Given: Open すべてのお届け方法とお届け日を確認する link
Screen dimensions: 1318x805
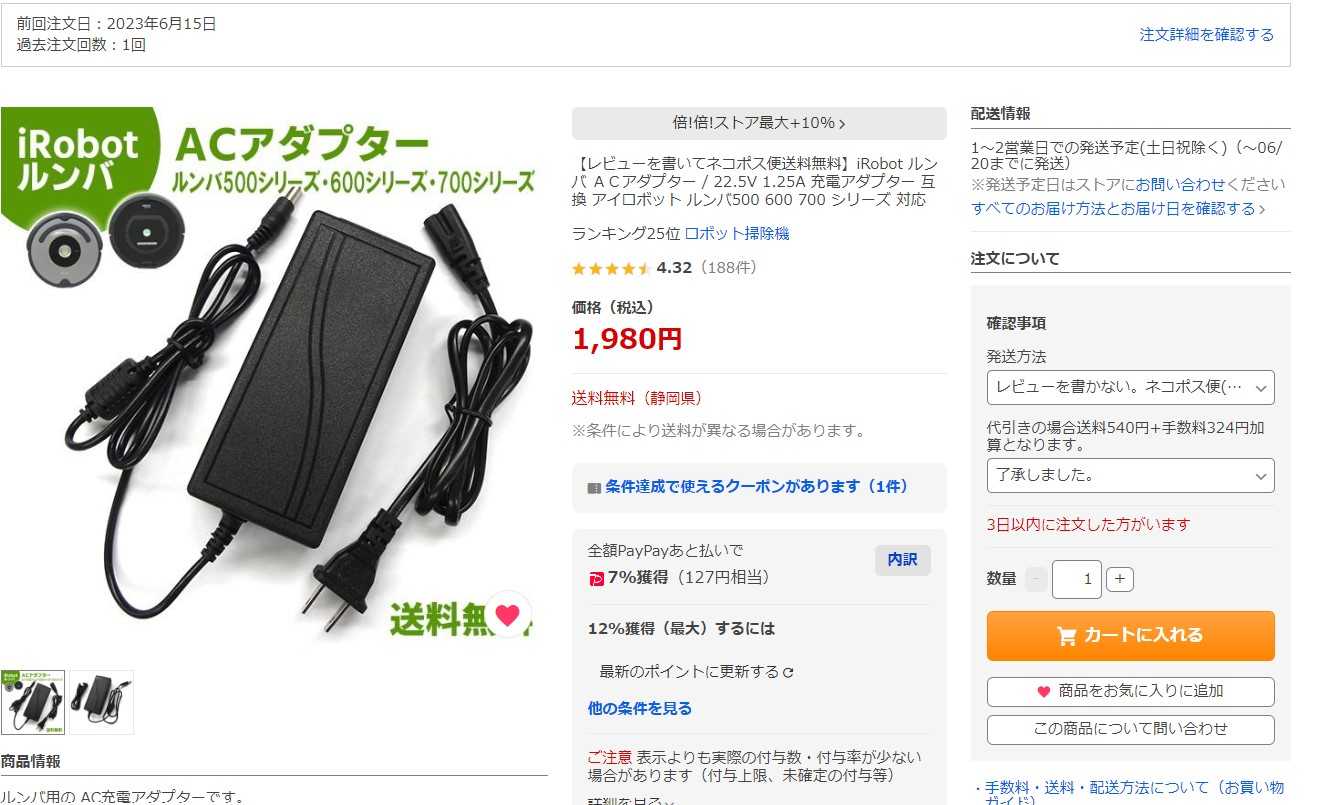Looking at the screenshot, I should 1118,209.
